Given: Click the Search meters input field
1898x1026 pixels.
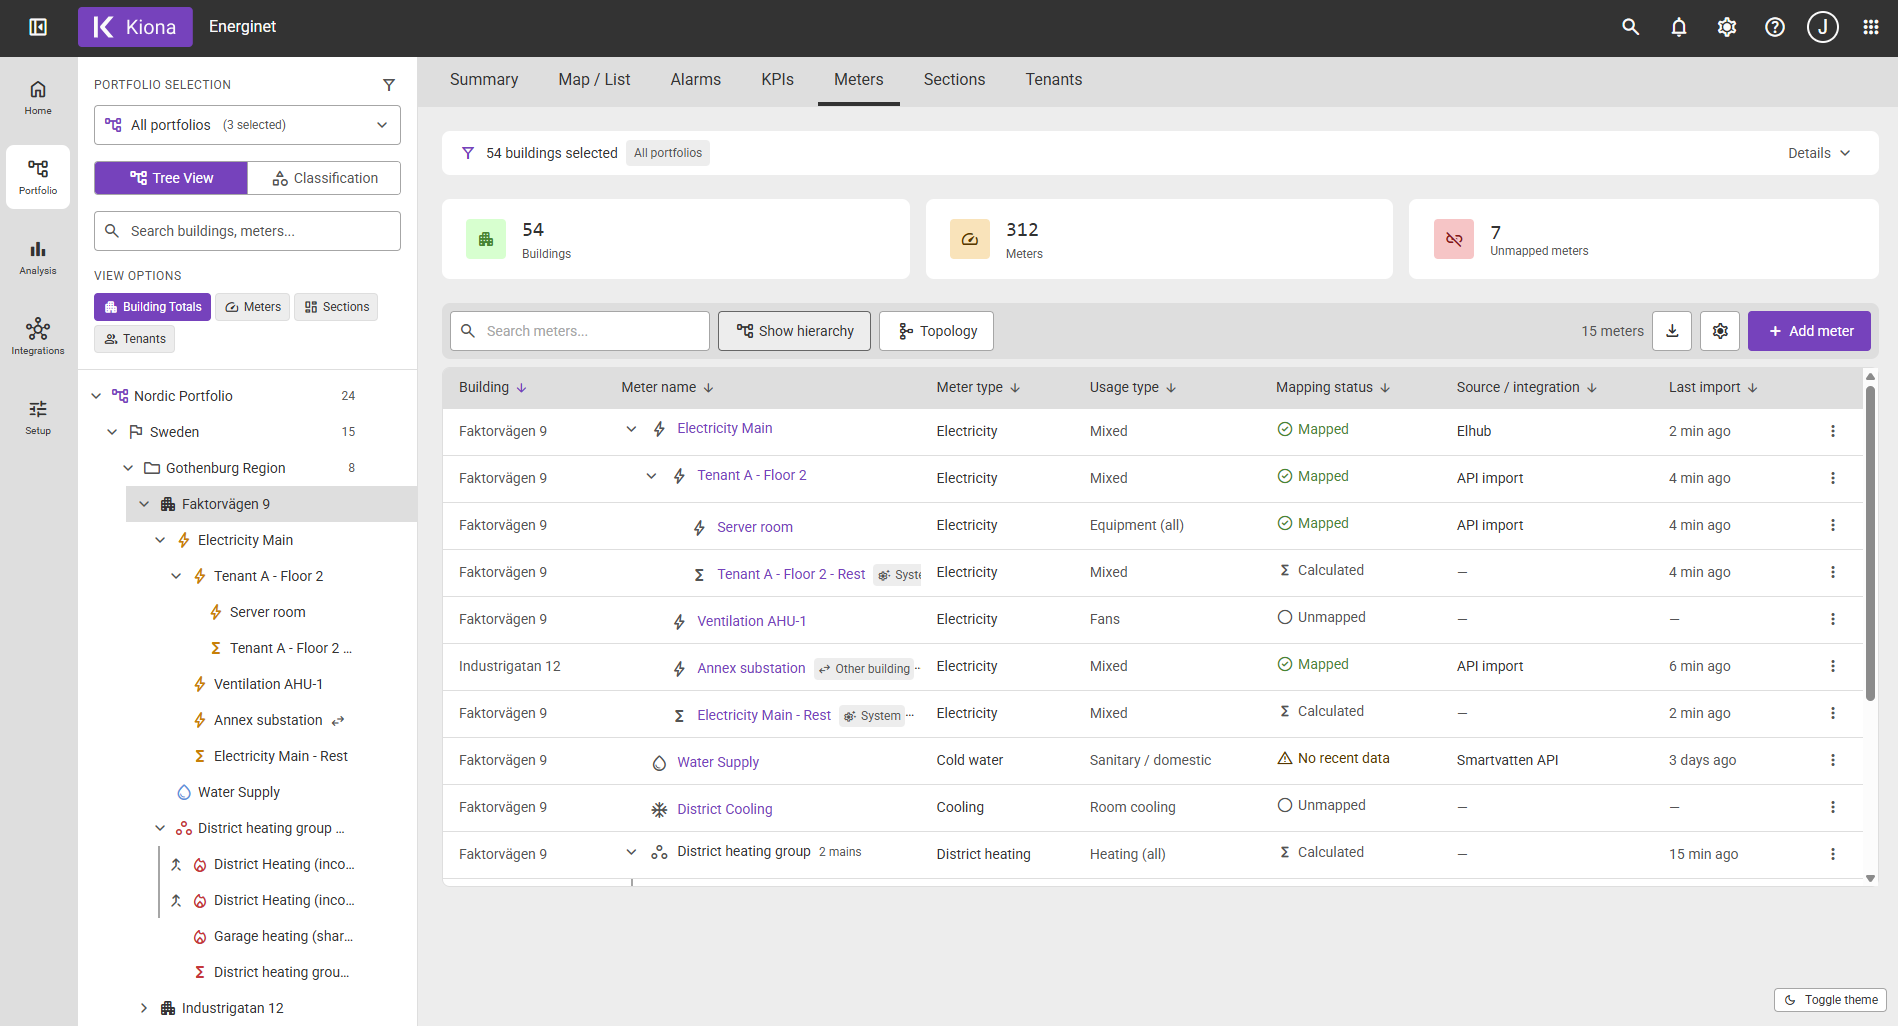Looking at the screenshot, I should coord(580,331).
